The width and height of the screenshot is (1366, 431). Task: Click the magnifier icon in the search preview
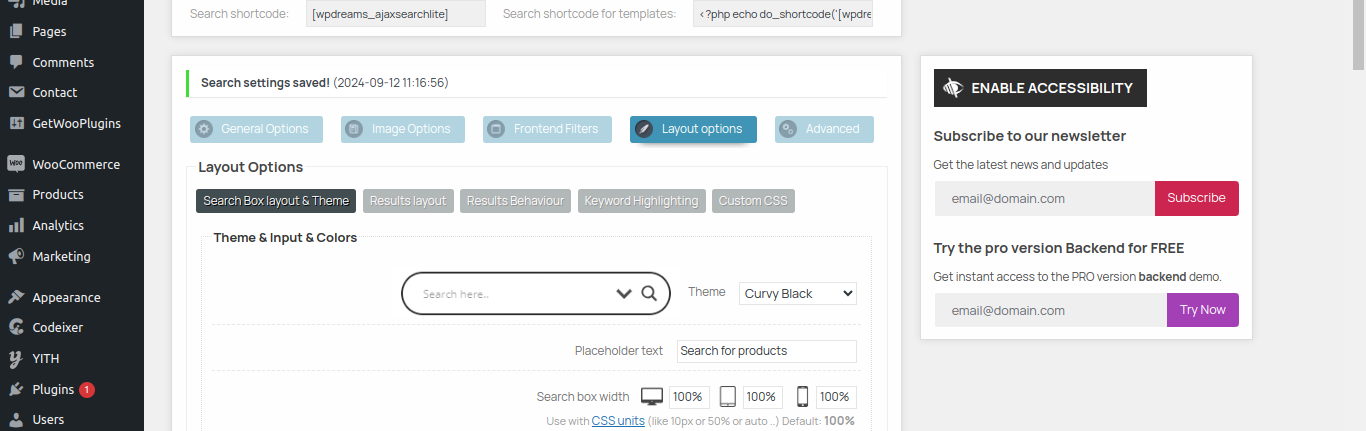[649, 293]
